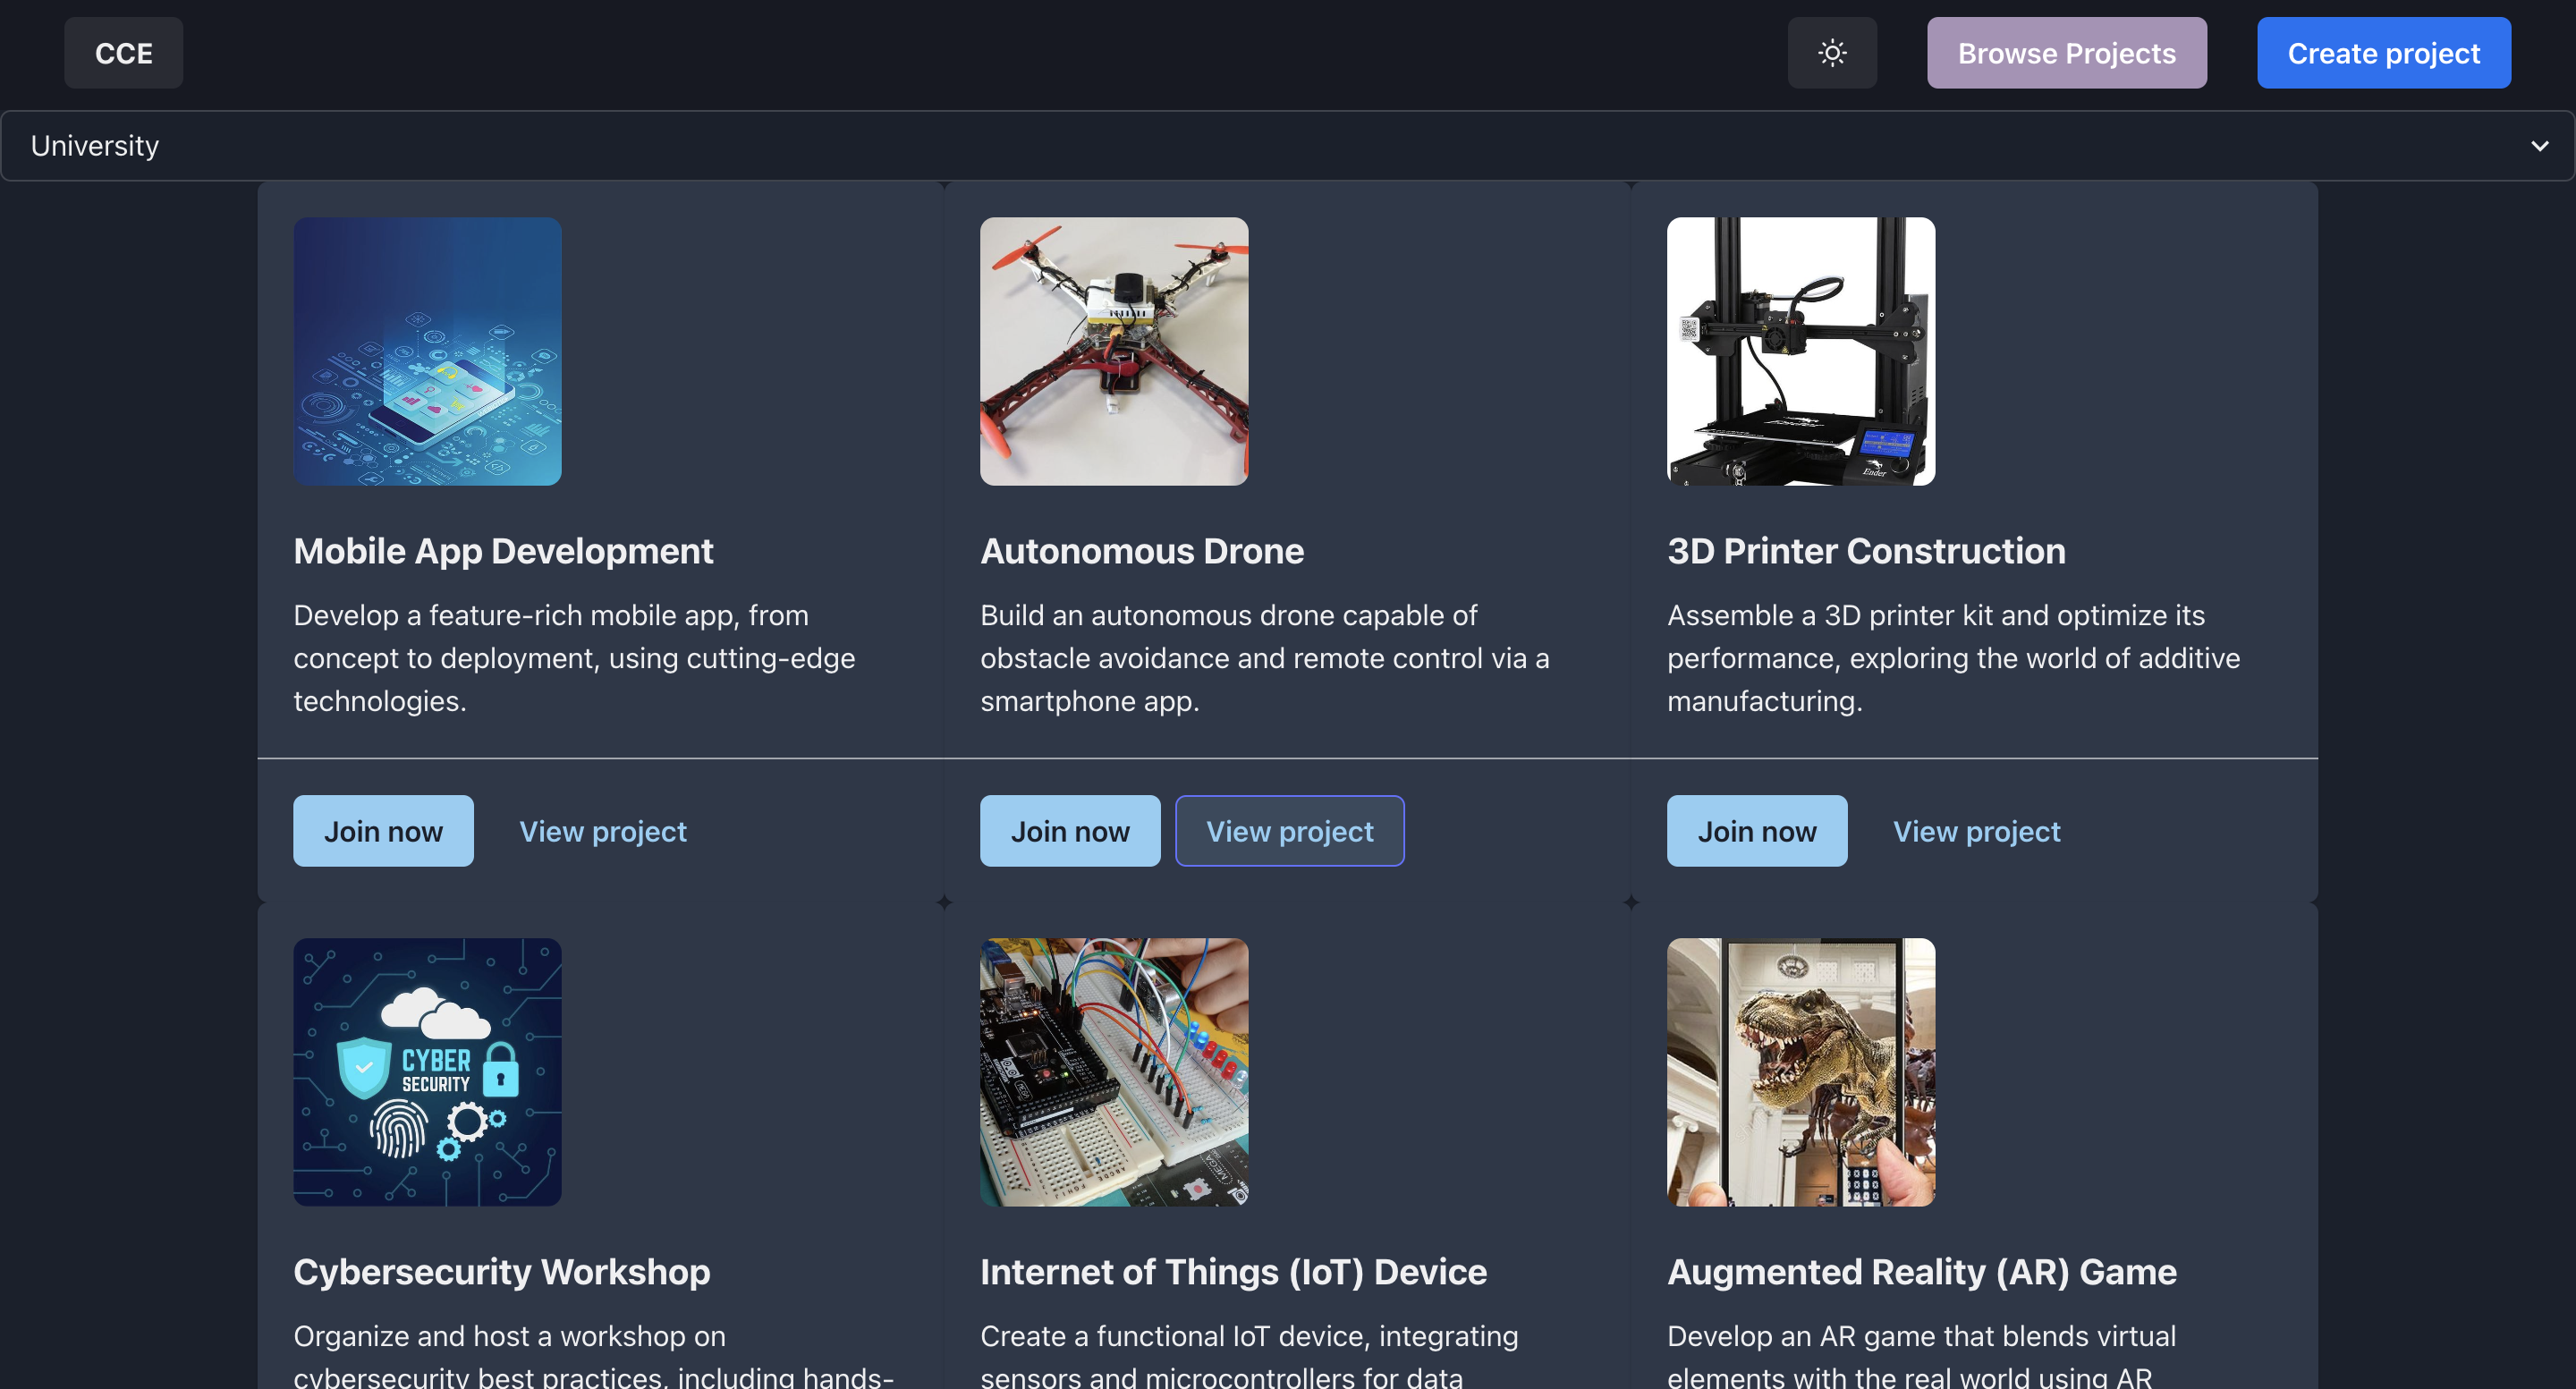Click the dropdown chevron arrow
This screenshot has height=1389, width=2576.
pos(2538,146)
